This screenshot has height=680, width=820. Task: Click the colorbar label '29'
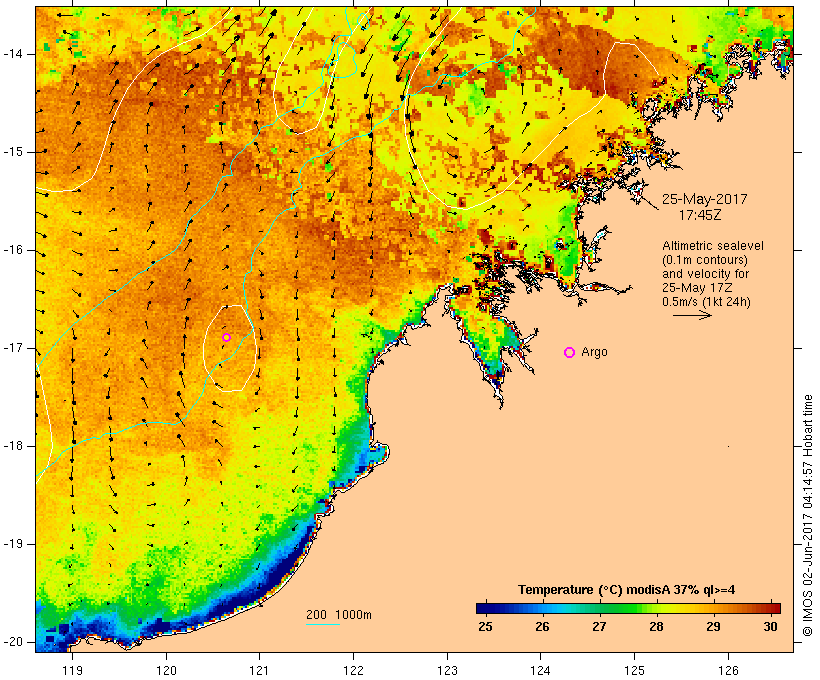713,627
